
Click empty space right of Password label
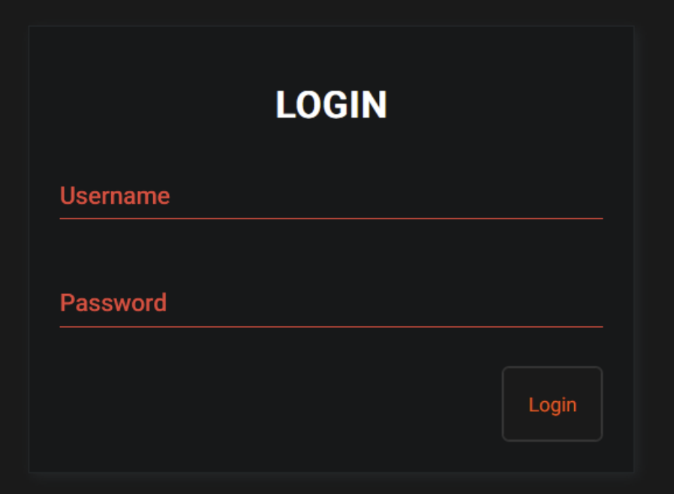pos(400,303)
